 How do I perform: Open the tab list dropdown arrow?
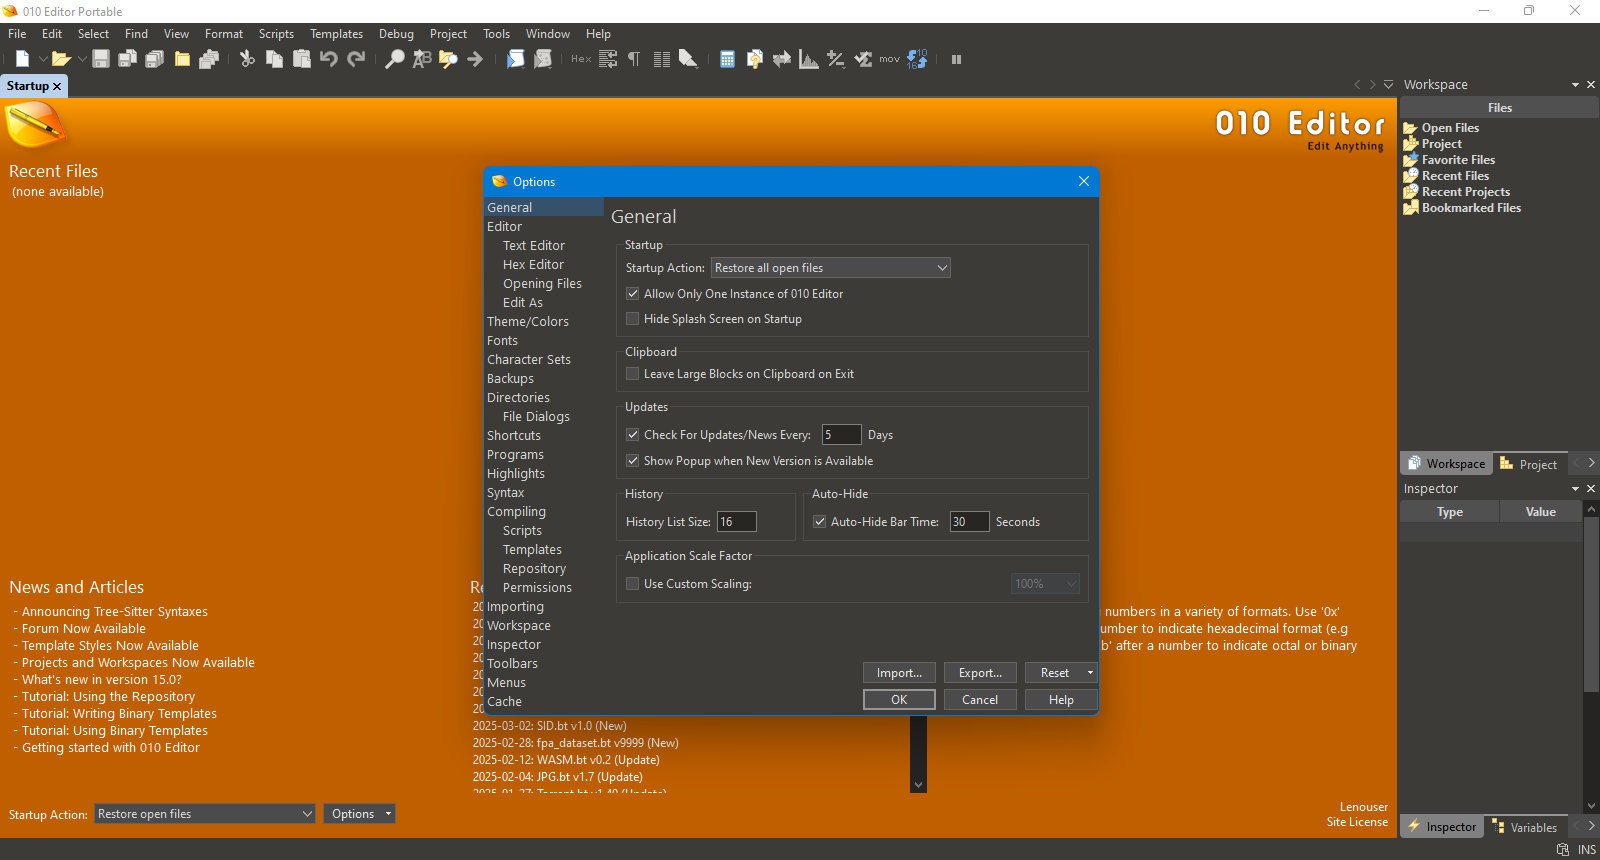pos(1388,85)
